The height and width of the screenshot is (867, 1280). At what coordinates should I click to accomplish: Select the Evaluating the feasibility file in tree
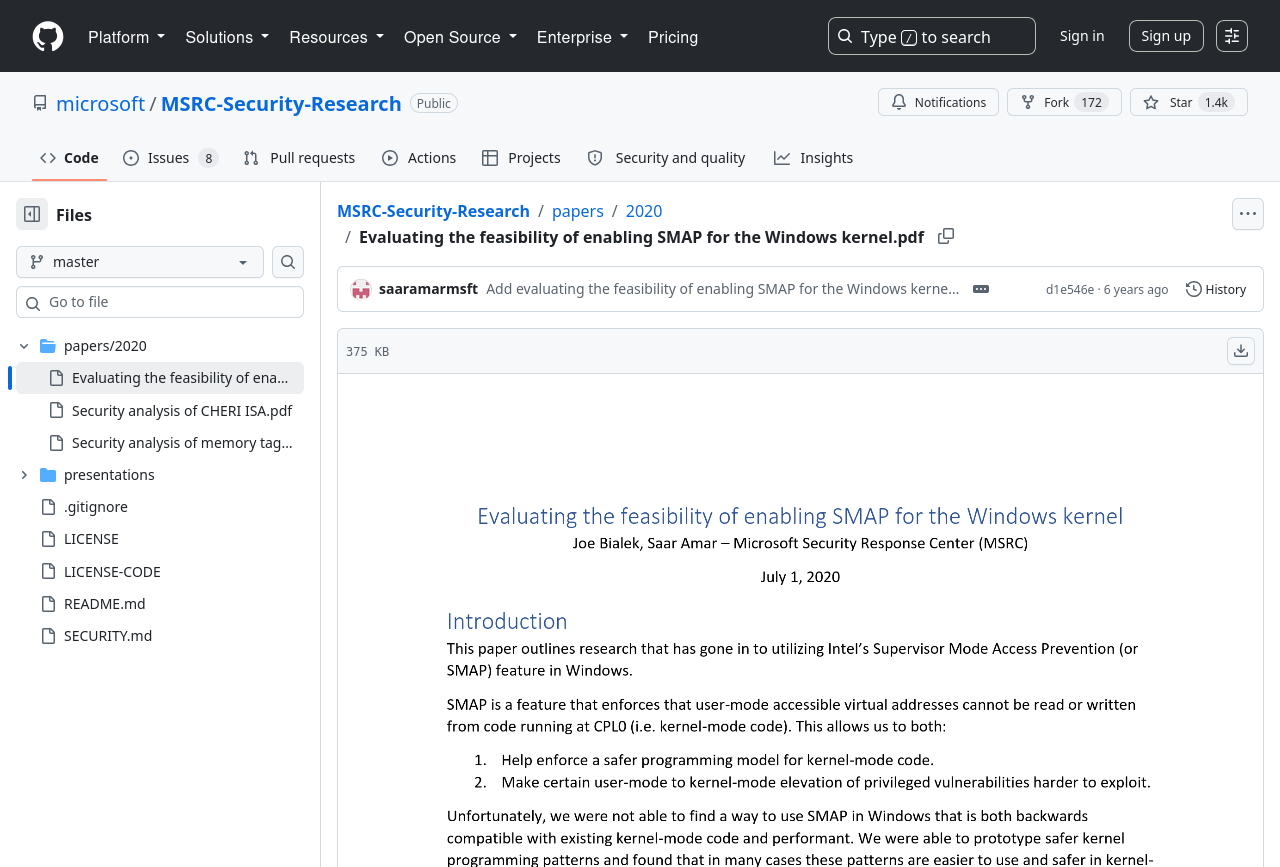pos(160,378)
